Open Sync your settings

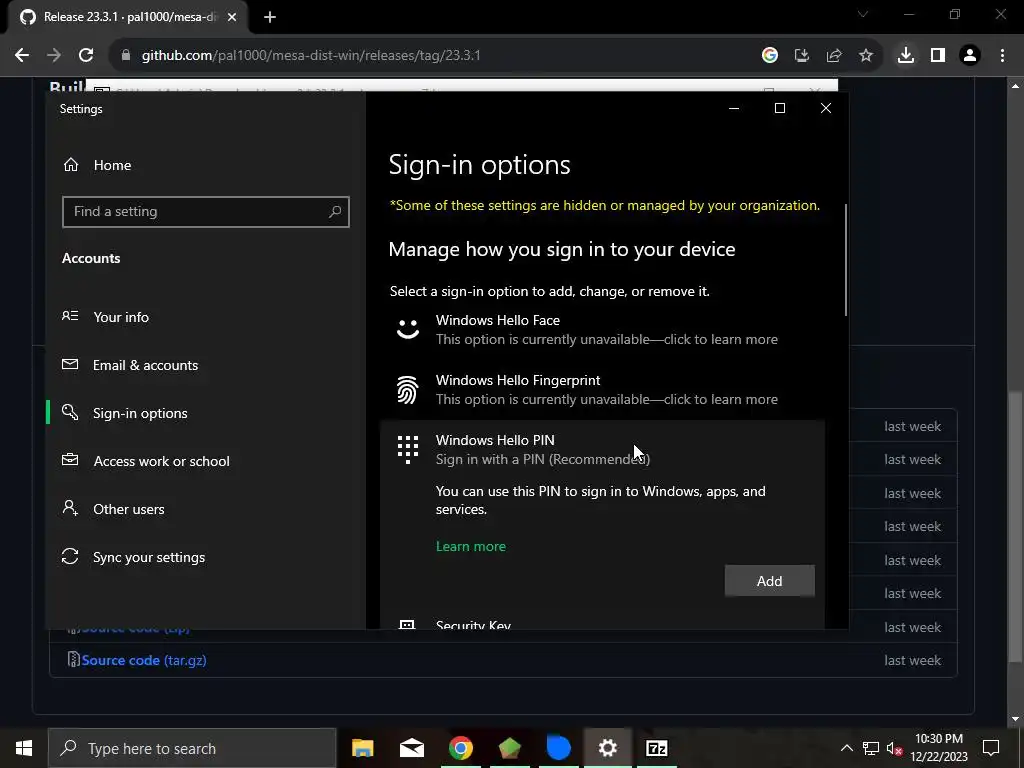tap(149, 557)
